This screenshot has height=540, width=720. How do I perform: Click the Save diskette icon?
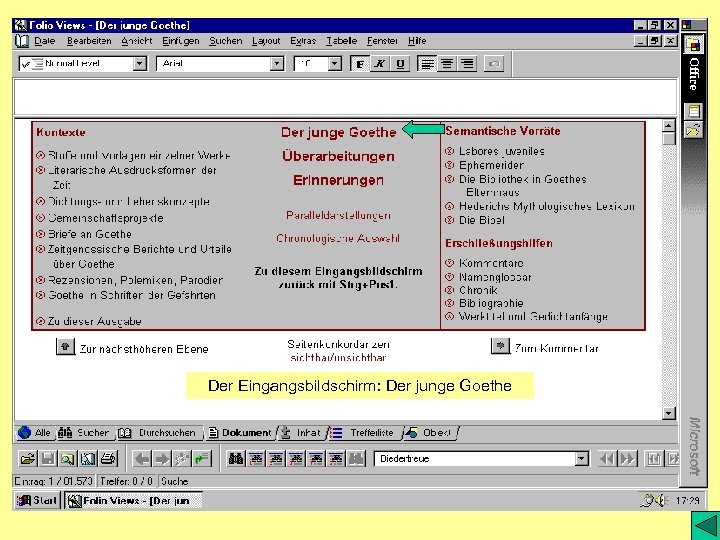pos(48,459)
